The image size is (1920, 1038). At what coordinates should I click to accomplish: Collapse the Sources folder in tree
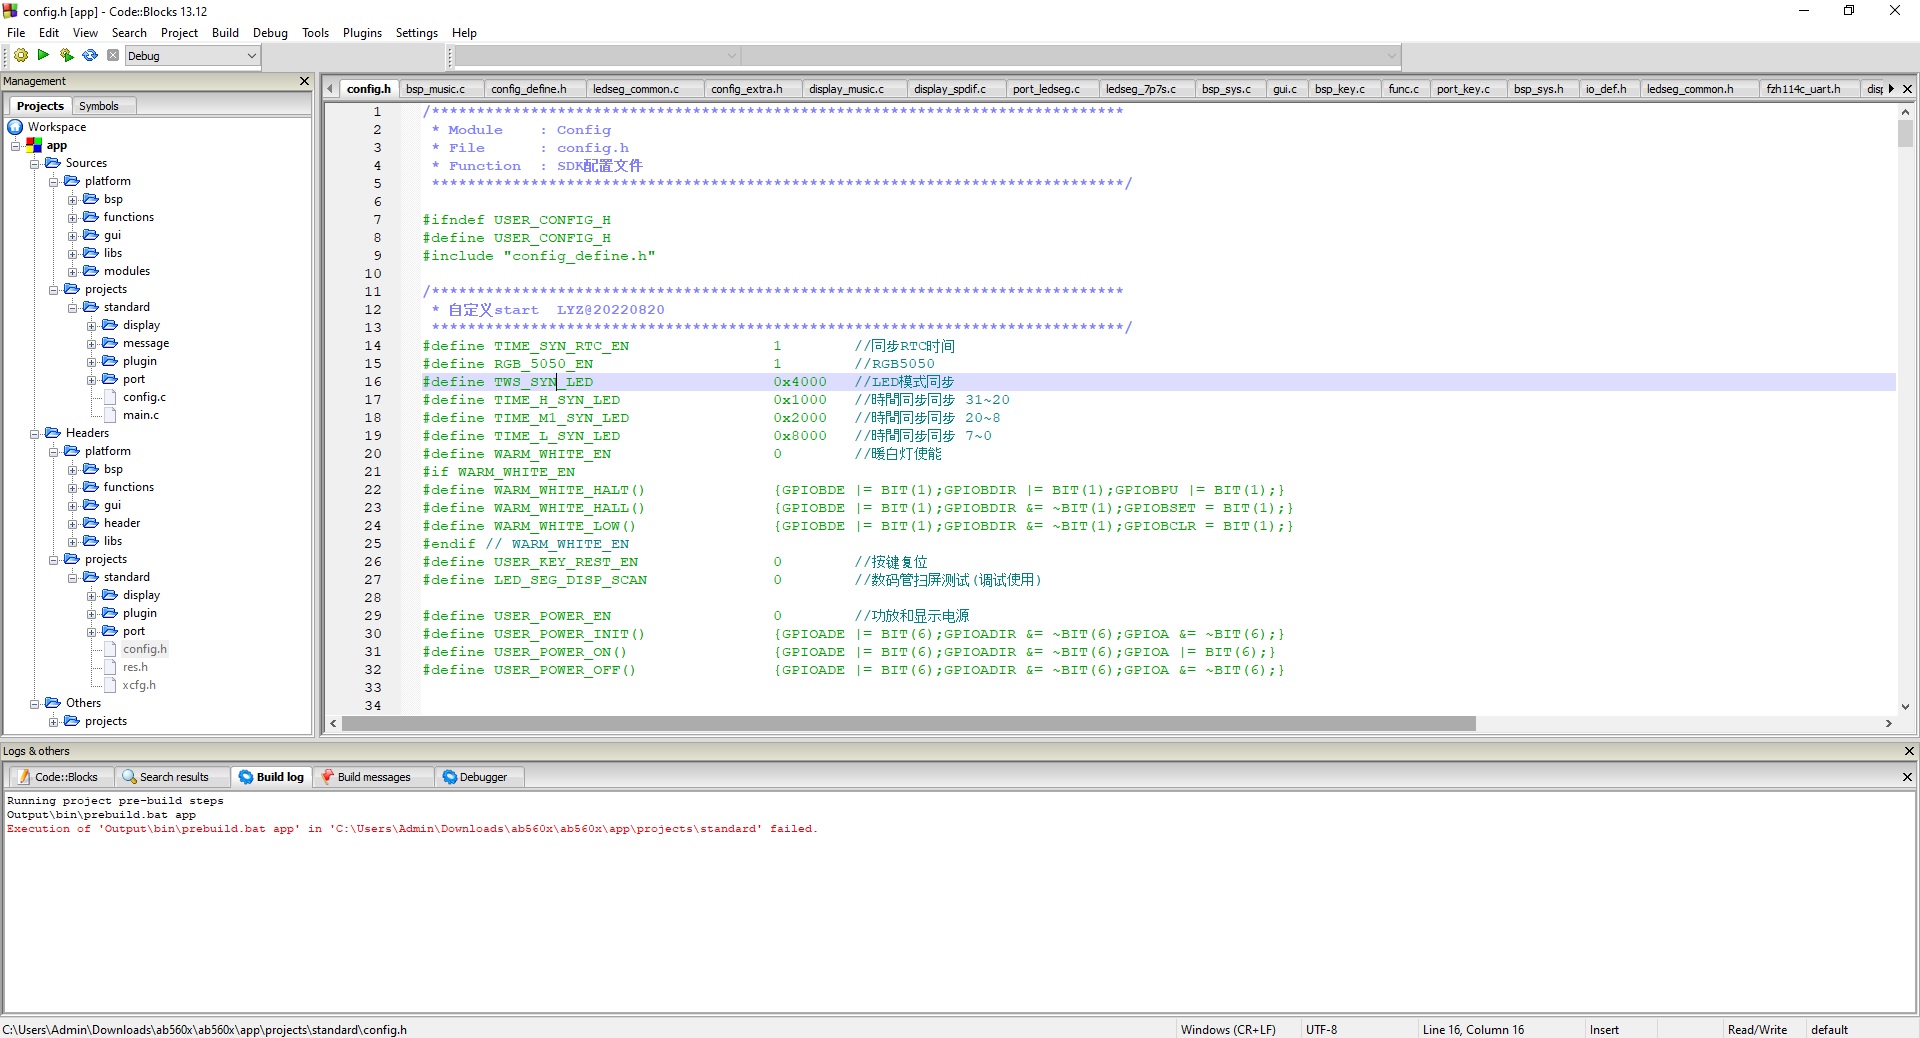[x=35, y=163]
